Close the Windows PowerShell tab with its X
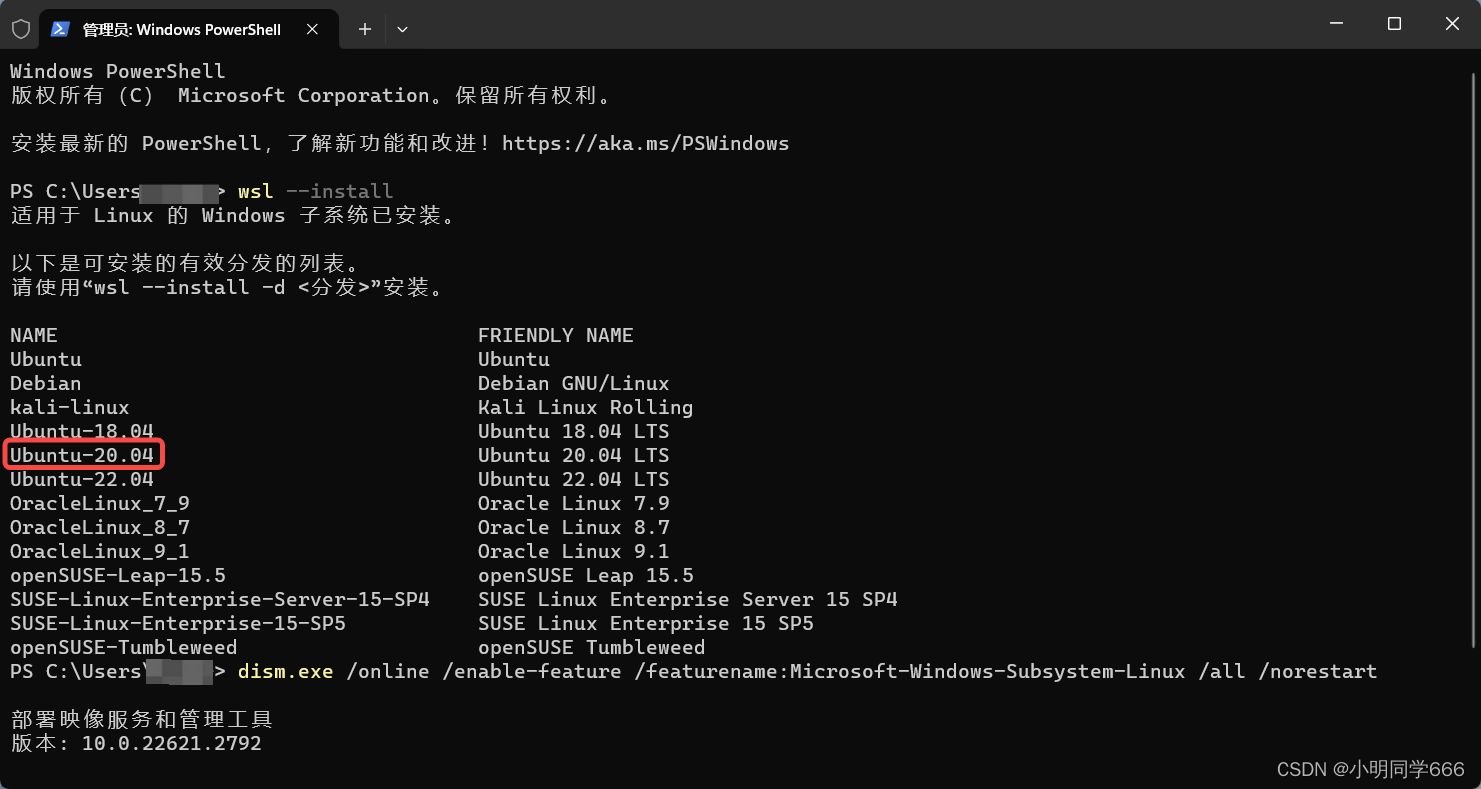Image resolution: width=1481 pixels, height=789 pixels. (x=311, y=29)
